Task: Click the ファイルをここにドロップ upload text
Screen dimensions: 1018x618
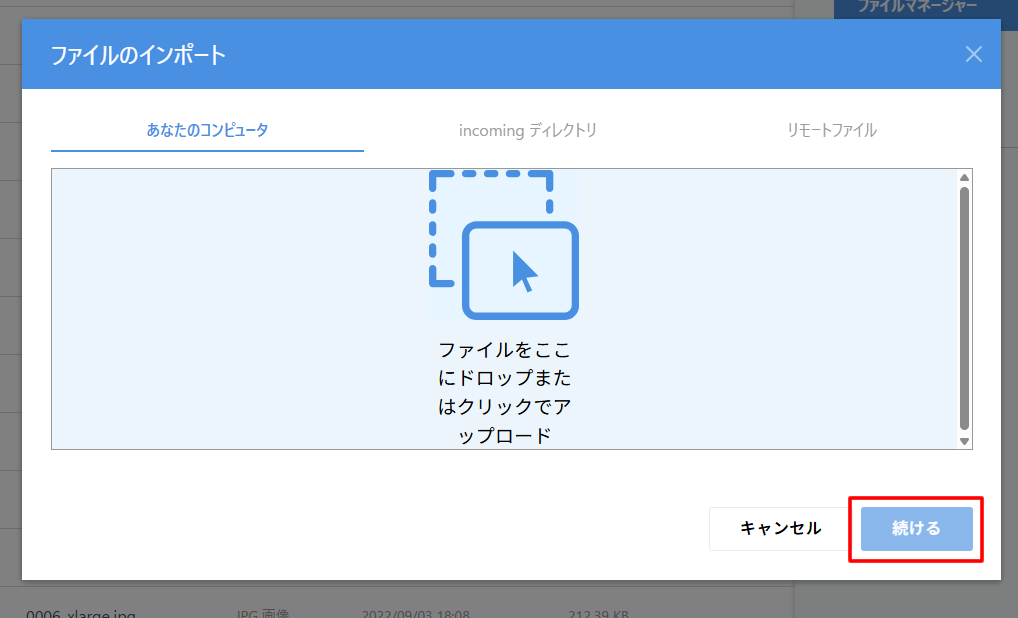Action: pos(504,392)
